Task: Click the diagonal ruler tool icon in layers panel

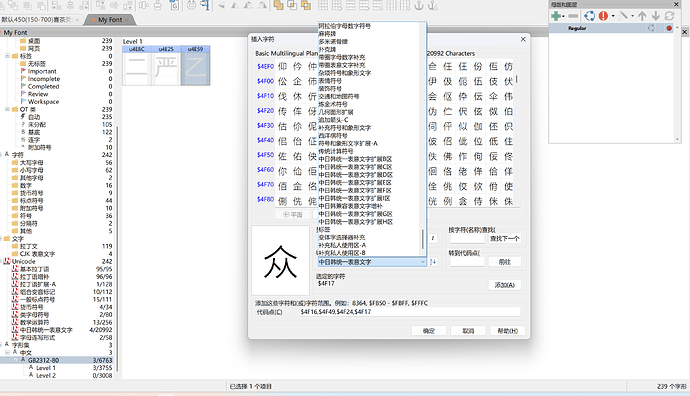Action: (x=623, y=16)
